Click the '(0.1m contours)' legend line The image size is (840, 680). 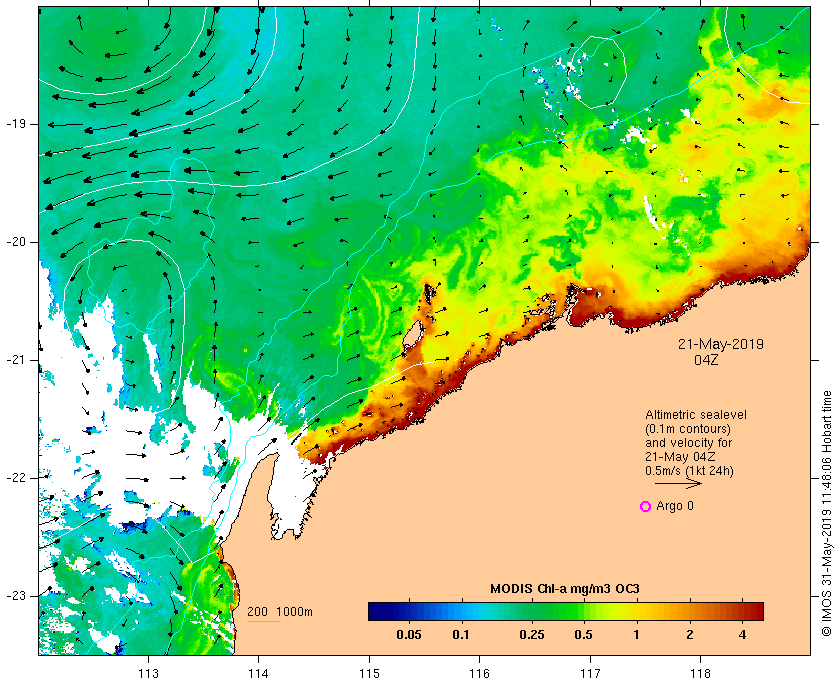tap(688, 429)
